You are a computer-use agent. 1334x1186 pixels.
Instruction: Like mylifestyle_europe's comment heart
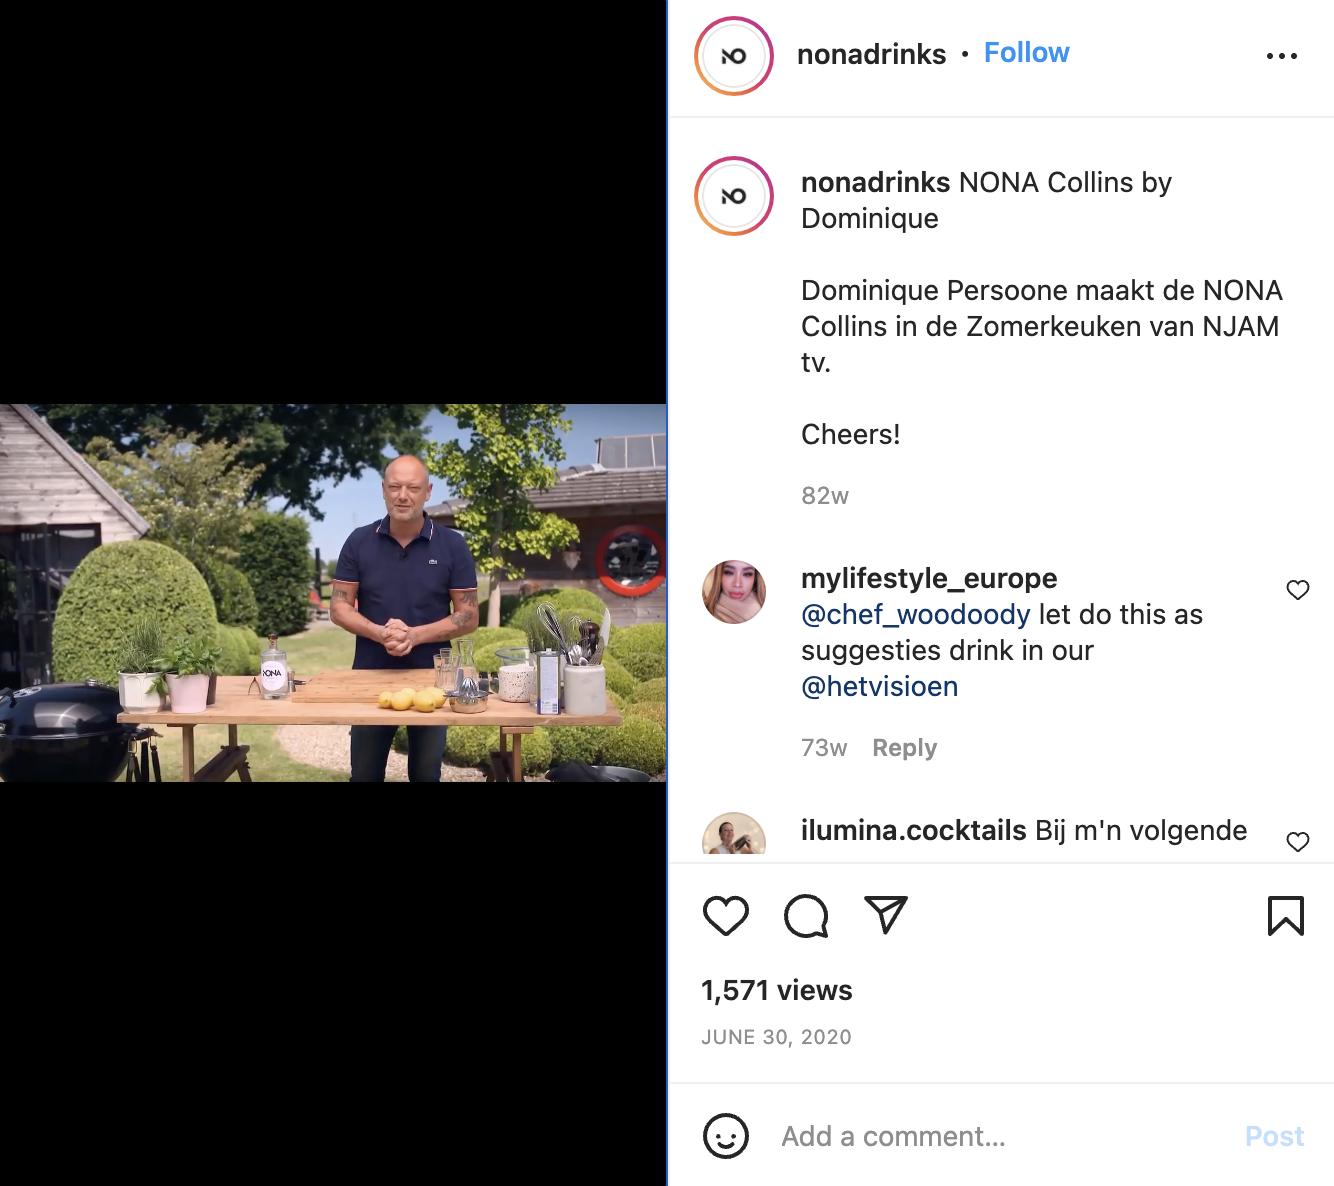click(1297, 590)
